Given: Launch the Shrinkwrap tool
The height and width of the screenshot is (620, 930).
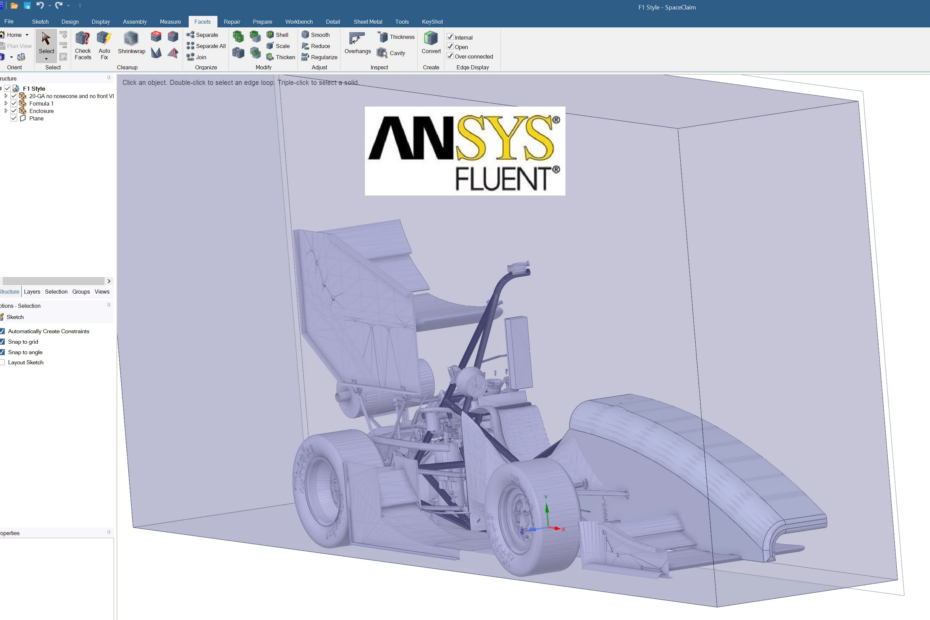Looking at the screenshot, I should [131, 43].
